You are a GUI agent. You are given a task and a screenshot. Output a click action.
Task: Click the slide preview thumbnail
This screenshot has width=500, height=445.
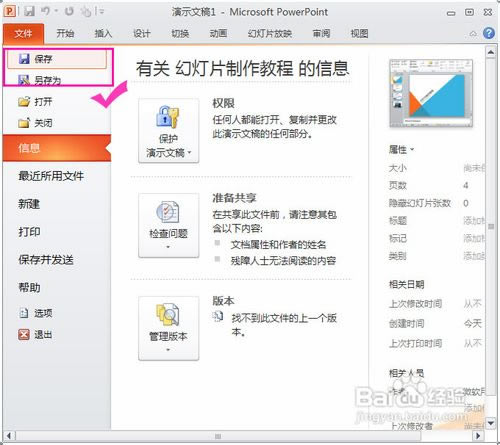[x=431, y=93]
